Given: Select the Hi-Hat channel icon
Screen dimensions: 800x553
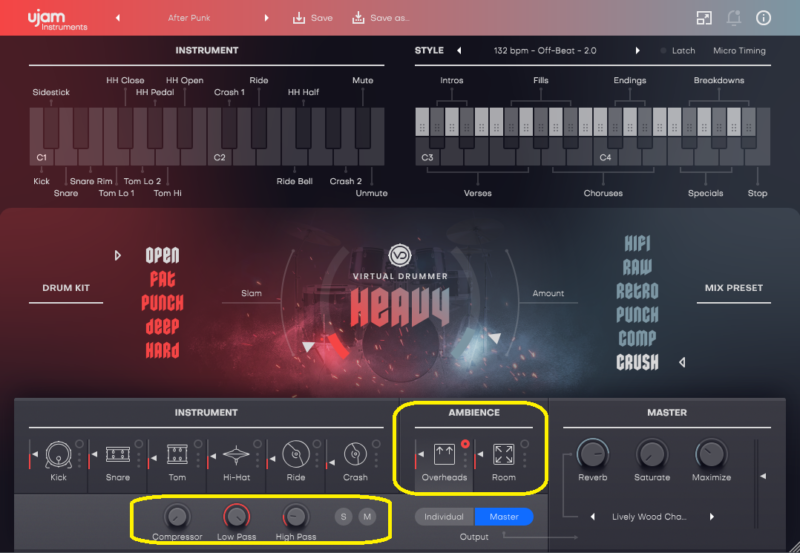Looking at the screenshot, I should (237, 455).
